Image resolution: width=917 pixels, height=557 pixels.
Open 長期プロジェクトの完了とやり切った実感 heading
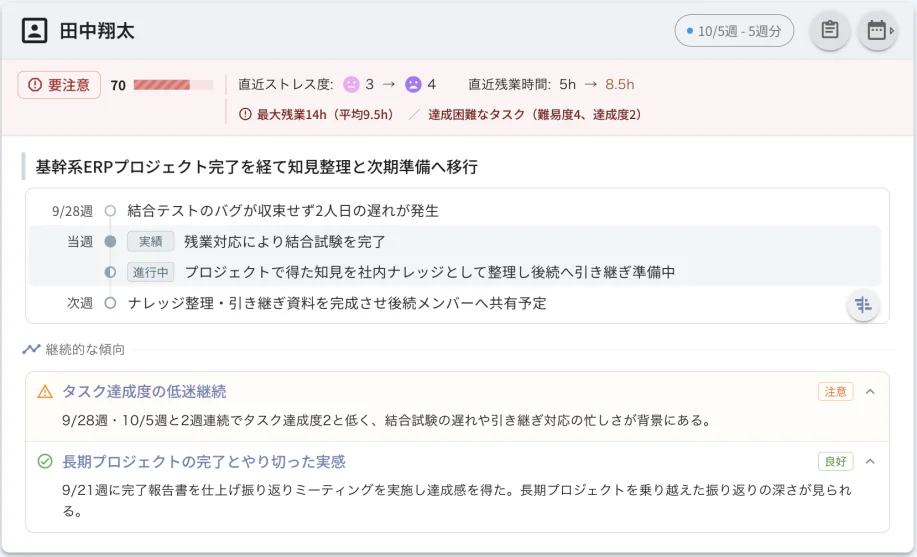click(204, 462)
